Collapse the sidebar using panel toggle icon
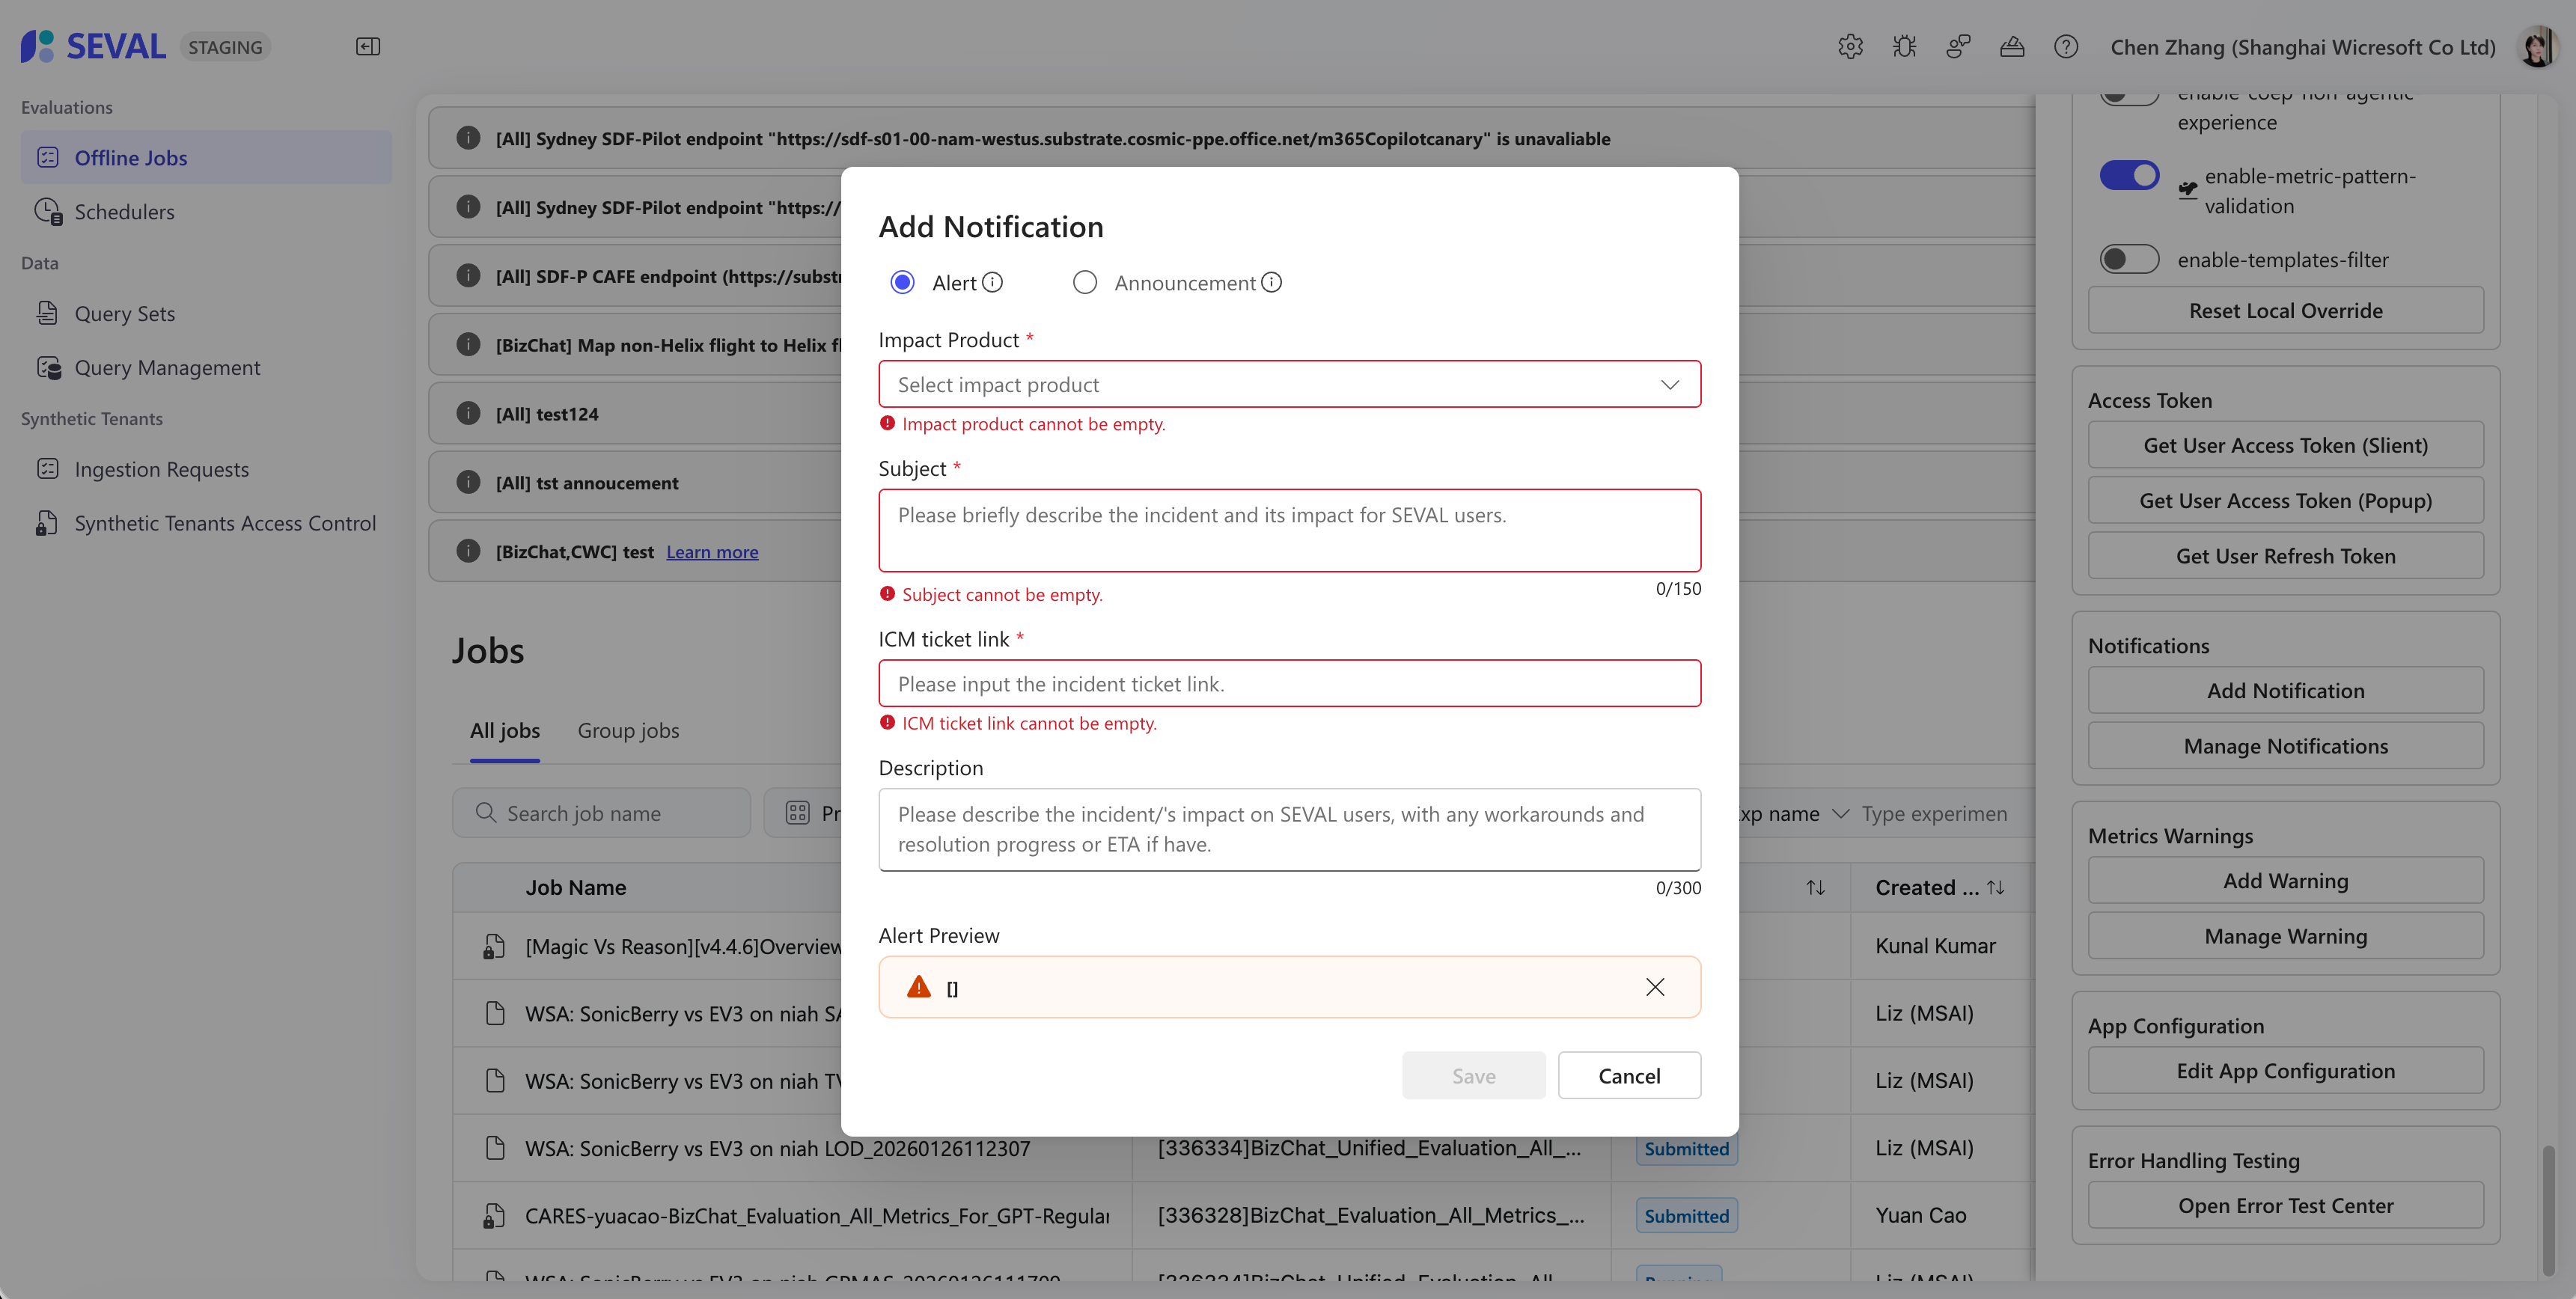 [x=368, y=47]
